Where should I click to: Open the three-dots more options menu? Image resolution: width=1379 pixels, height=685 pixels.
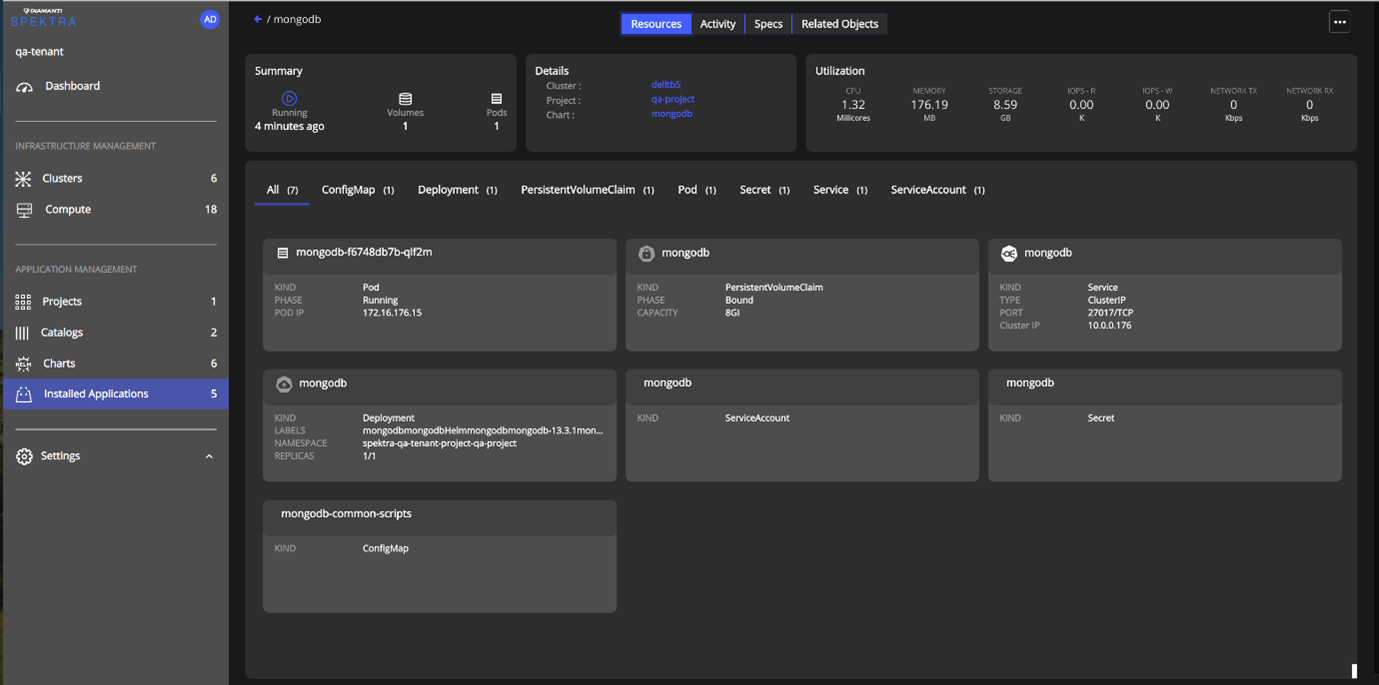click(1340, 22)
